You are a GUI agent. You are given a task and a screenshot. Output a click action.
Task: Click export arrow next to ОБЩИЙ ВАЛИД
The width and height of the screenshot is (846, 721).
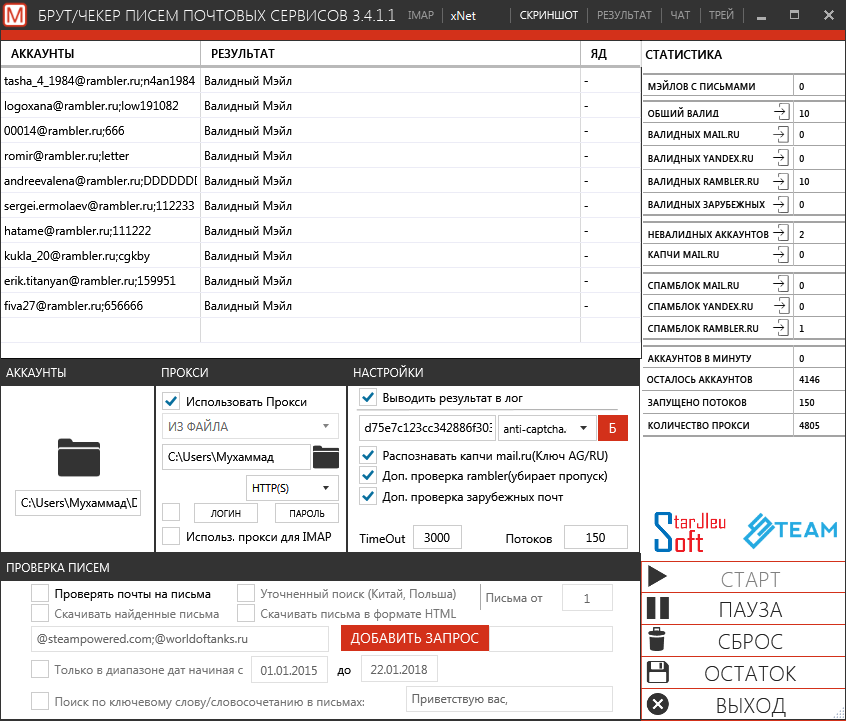coord(781,113)
